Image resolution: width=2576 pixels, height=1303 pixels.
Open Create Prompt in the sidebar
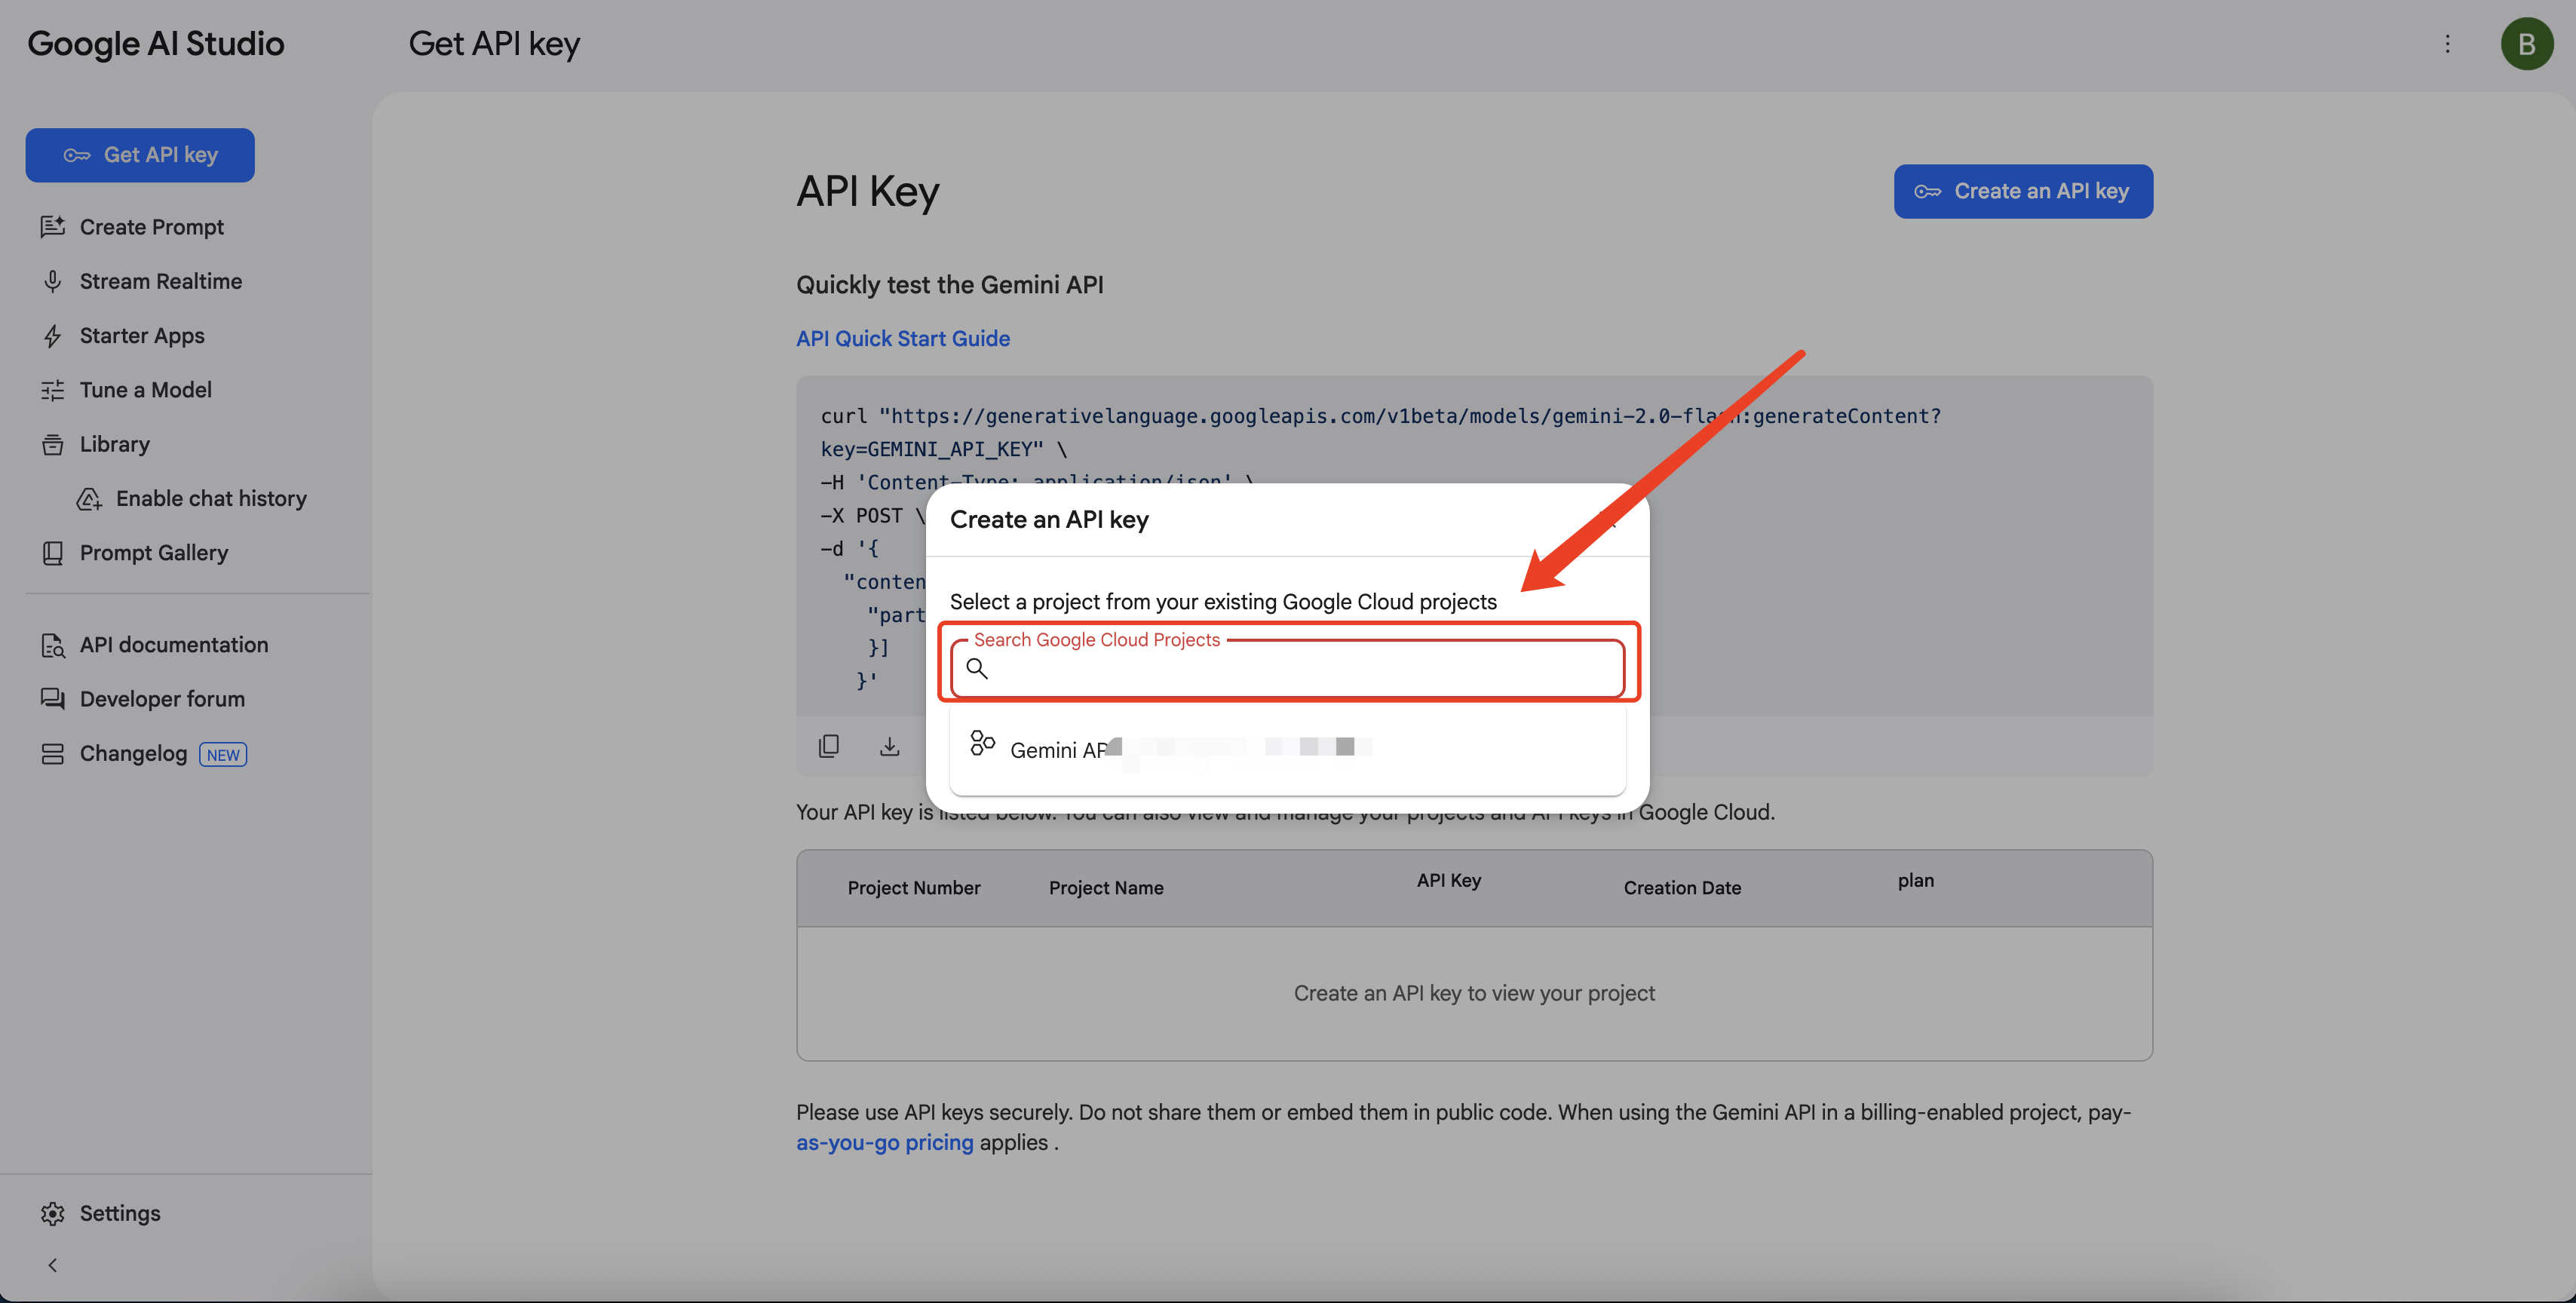point(151,227)
